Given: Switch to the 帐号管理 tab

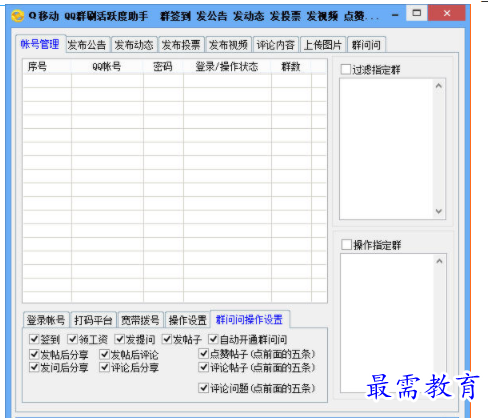Looking at the screenshot, I should [x=40, y=44].
